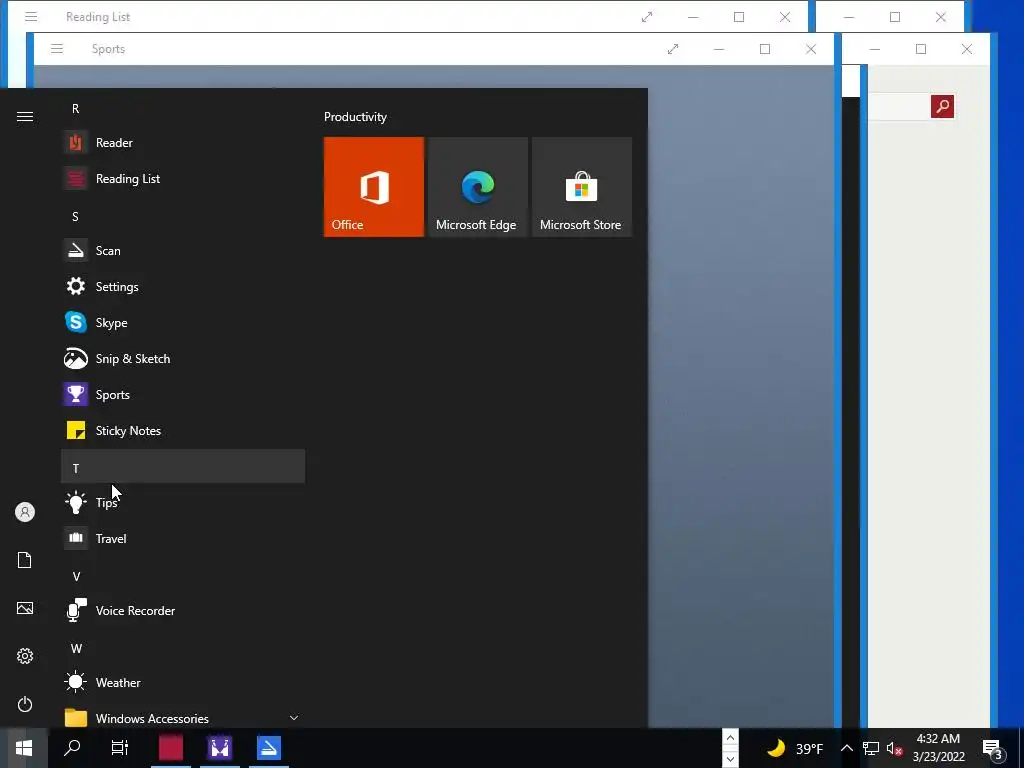
Task: Toggle full screen in Reading List window
Action: (x=647, y=17)
